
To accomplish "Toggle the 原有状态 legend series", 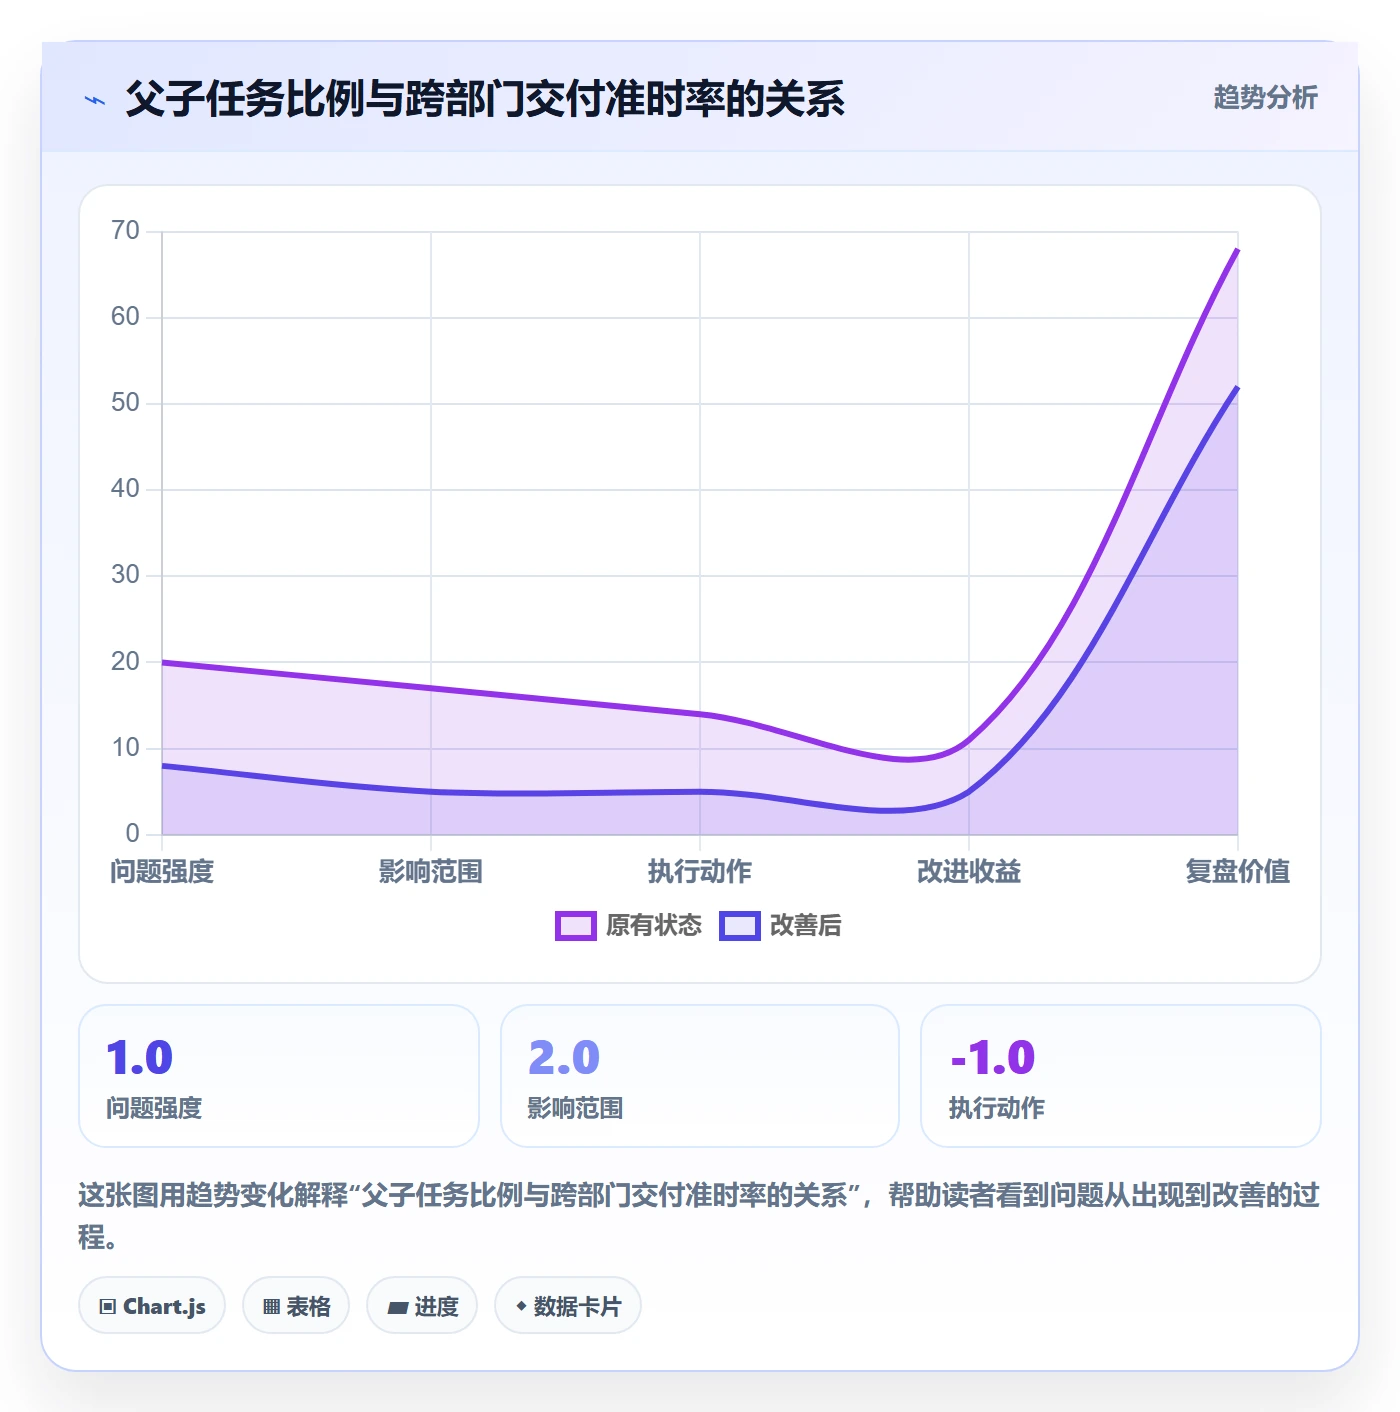I will click(x=628, y=925).
